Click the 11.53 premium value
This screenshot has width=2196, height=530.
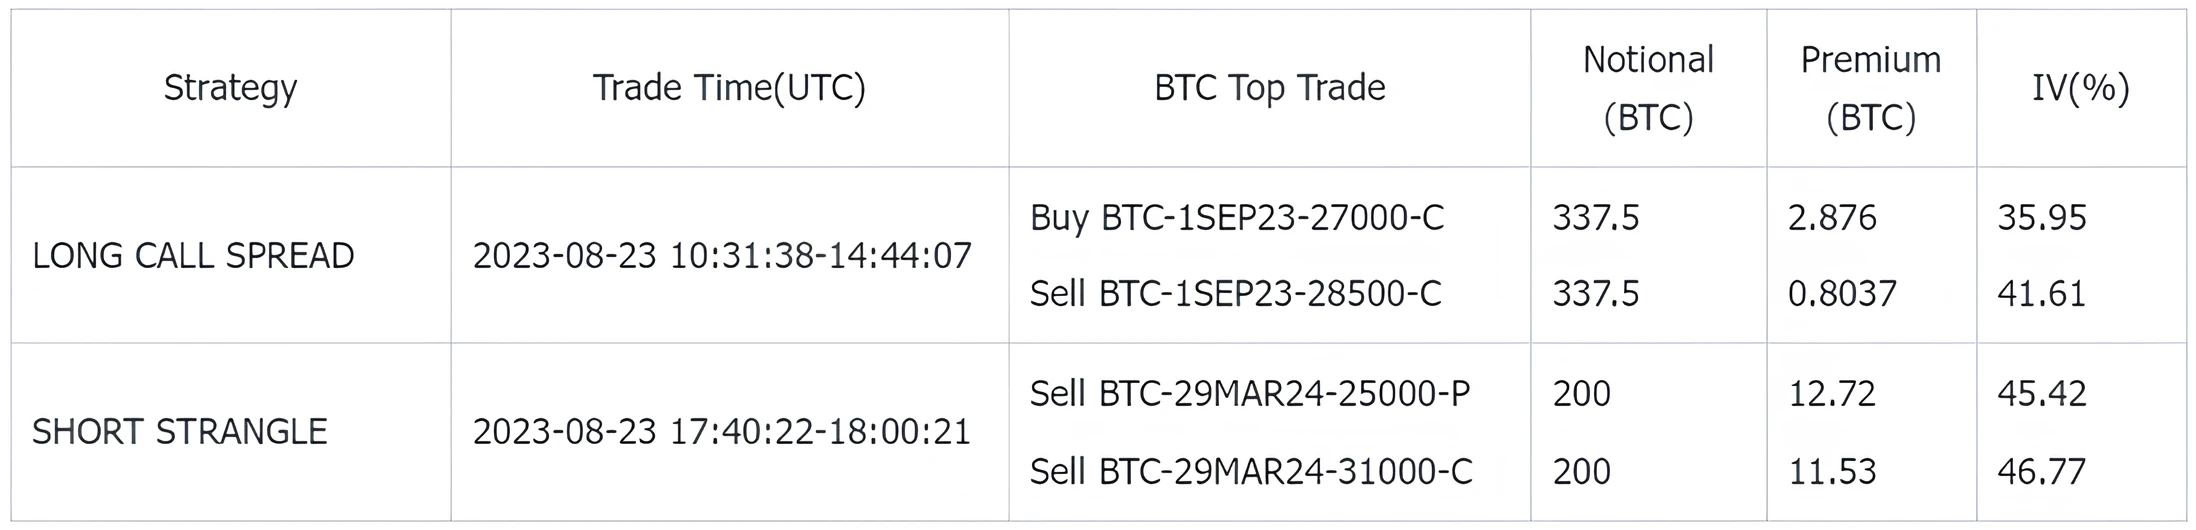click(1832, 471)
